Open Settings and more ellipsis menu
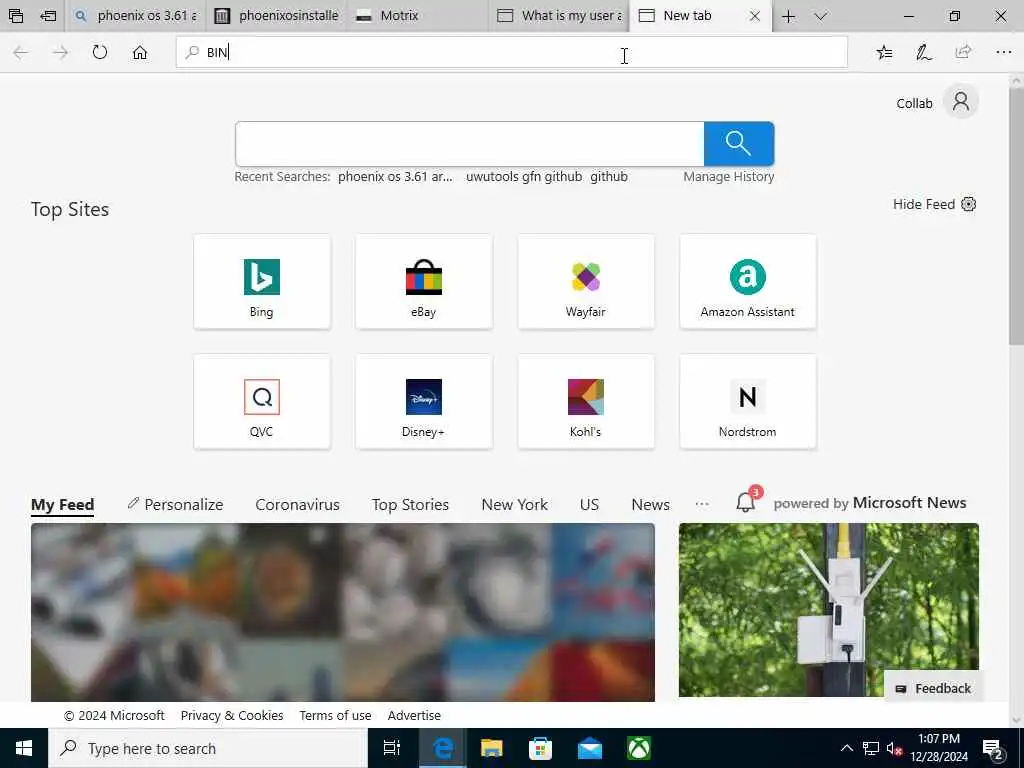The width and height of the screenshot is (1024, 768). 1004,52
